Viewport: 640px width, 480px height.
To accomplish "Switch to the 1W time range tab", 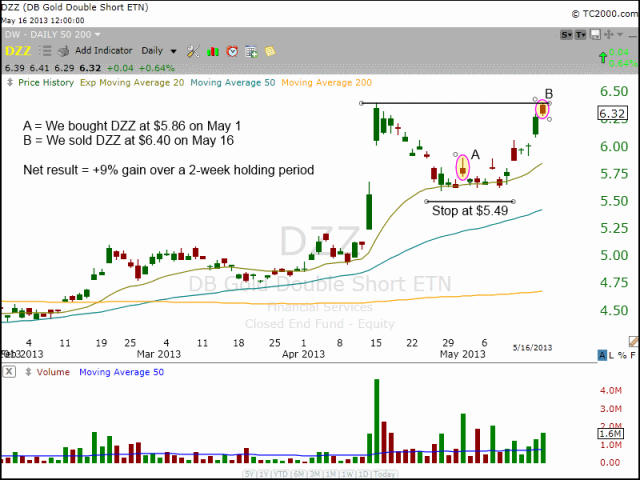I will 347,474.
